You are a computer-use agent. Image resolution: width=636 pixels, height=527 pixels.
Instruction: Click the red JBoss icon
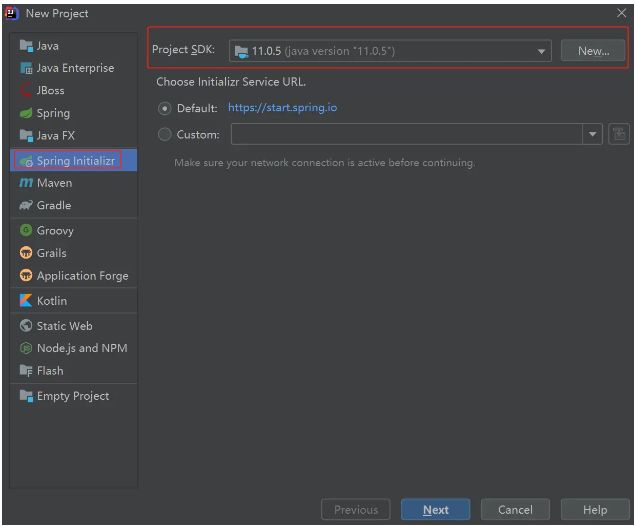26,90
